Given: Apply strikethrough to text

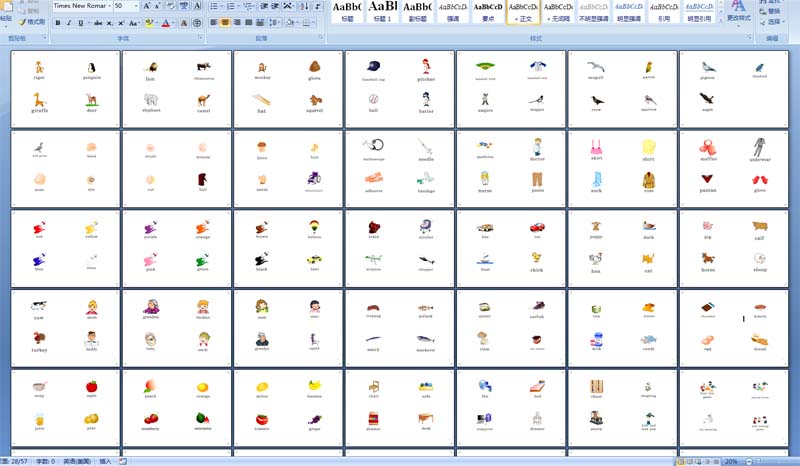Looking at the screenshot, I should (x=98, y=23).
